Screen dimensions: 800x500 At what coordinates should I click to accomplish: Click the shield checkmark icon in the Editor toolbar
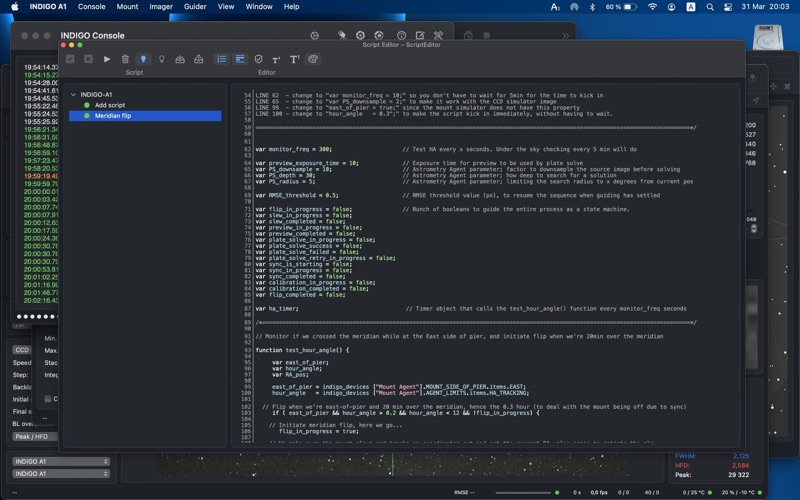[258, 59]
